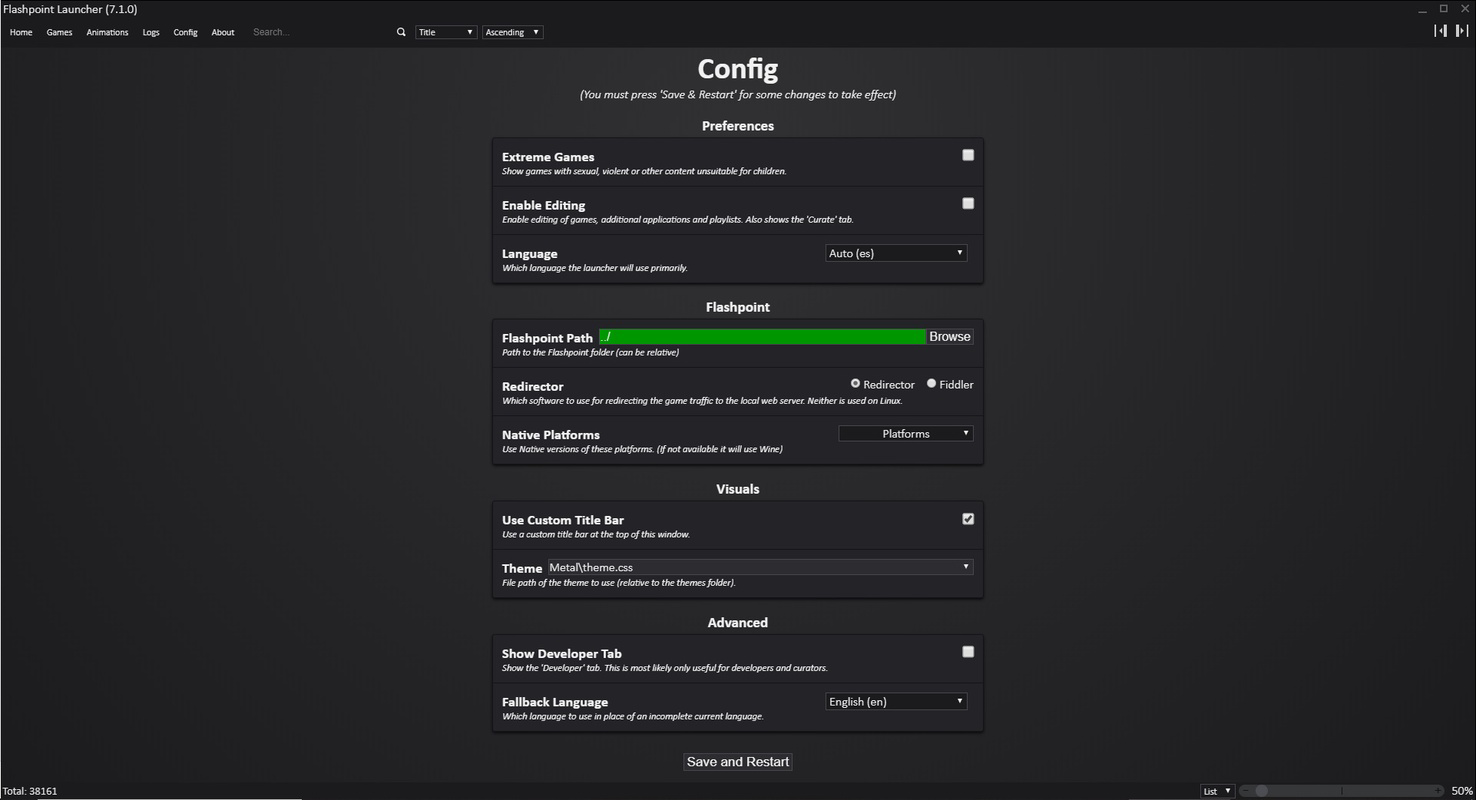
Task: Uncheck Use Custom Title Bar
Action: (x=968, y=519)
